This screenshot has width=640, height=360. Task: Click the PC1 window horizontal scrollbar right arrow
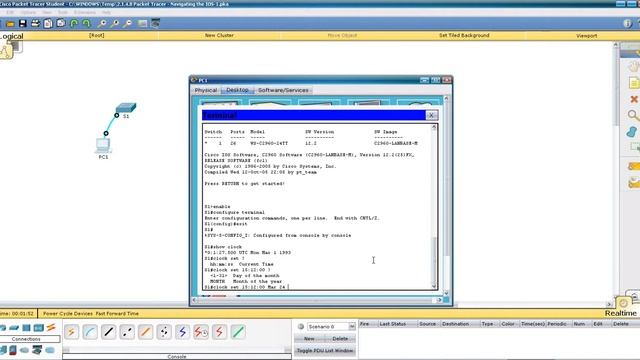(440, 300)
